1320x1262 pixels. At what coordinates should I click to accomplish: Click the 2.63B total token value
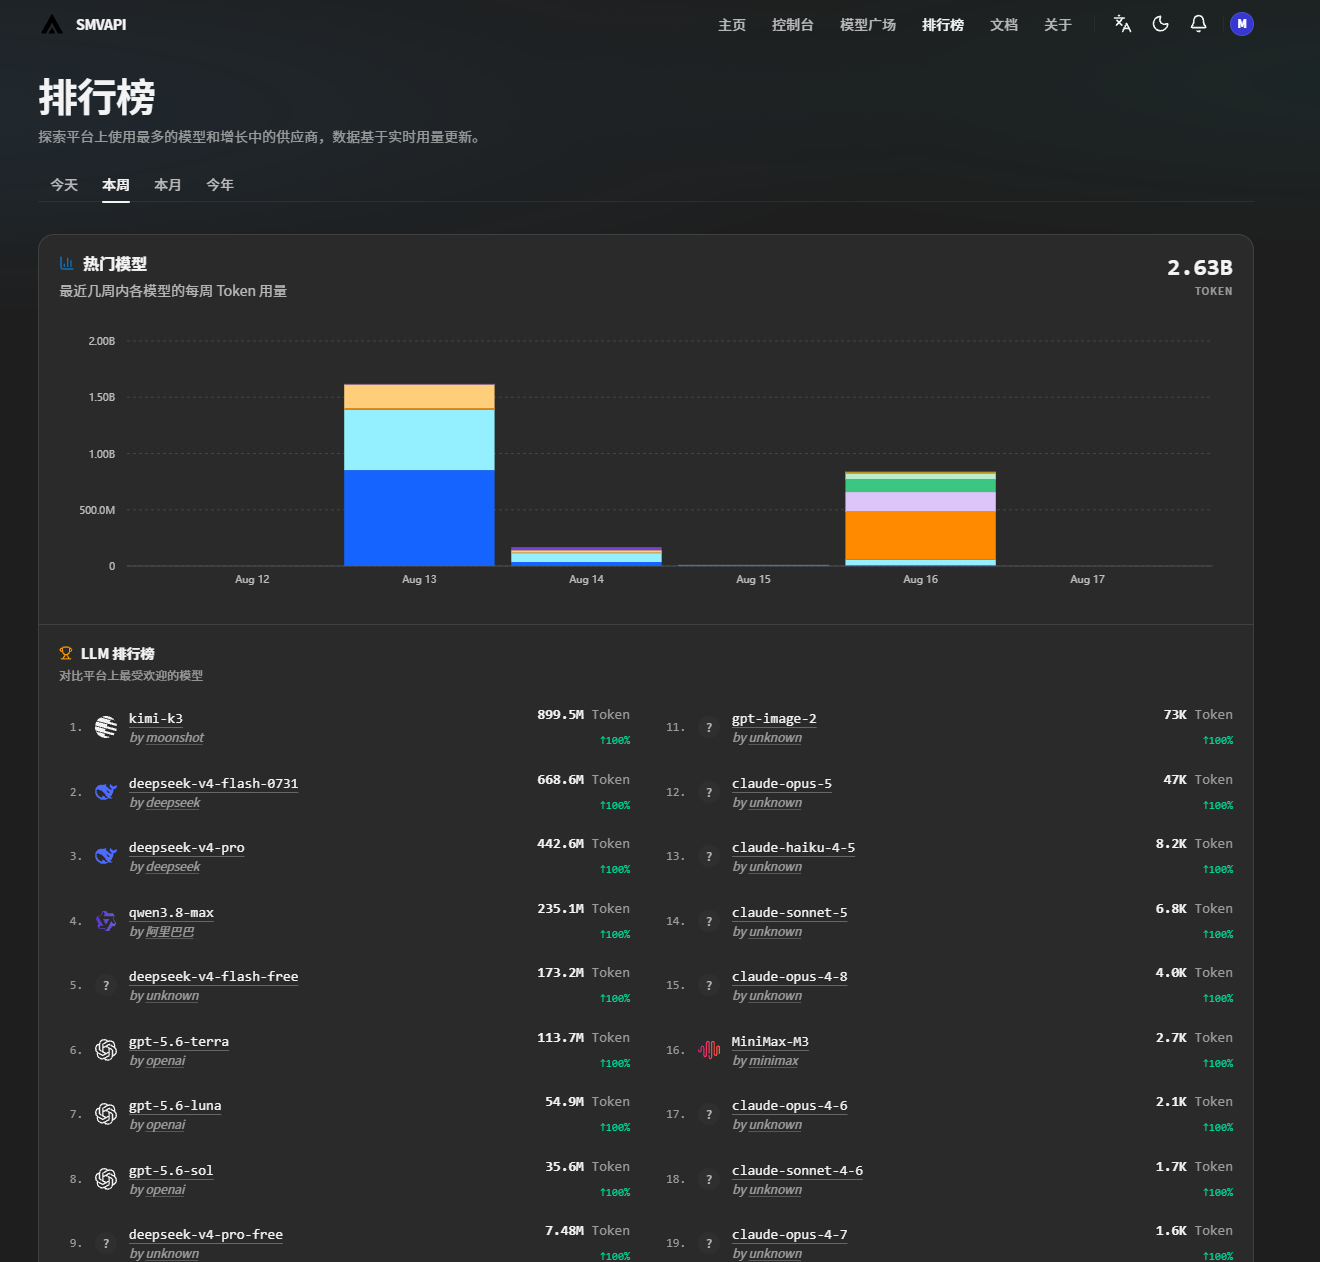[1200, 268]
